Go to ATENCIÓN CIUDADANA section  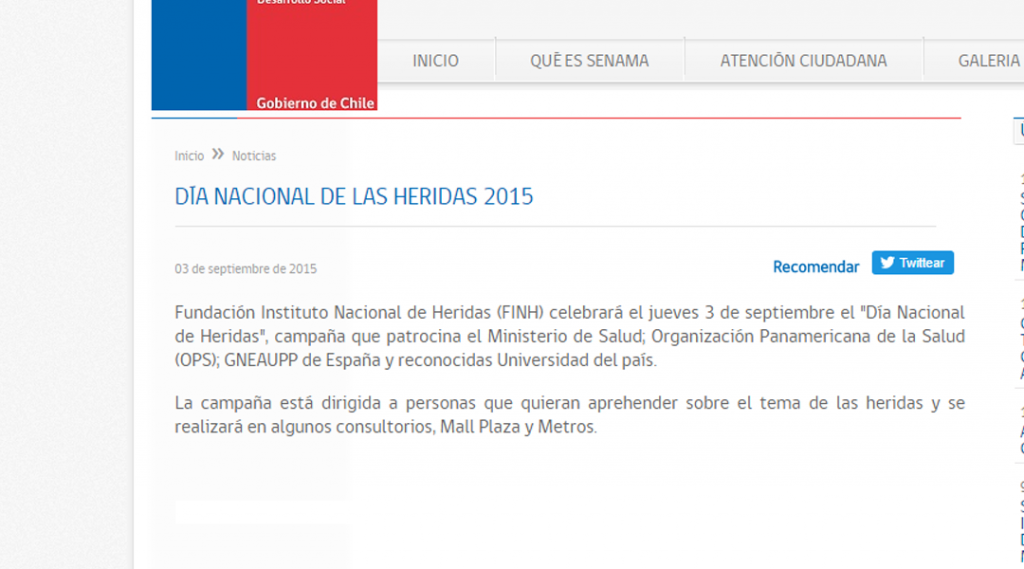[x=803, y=61]
